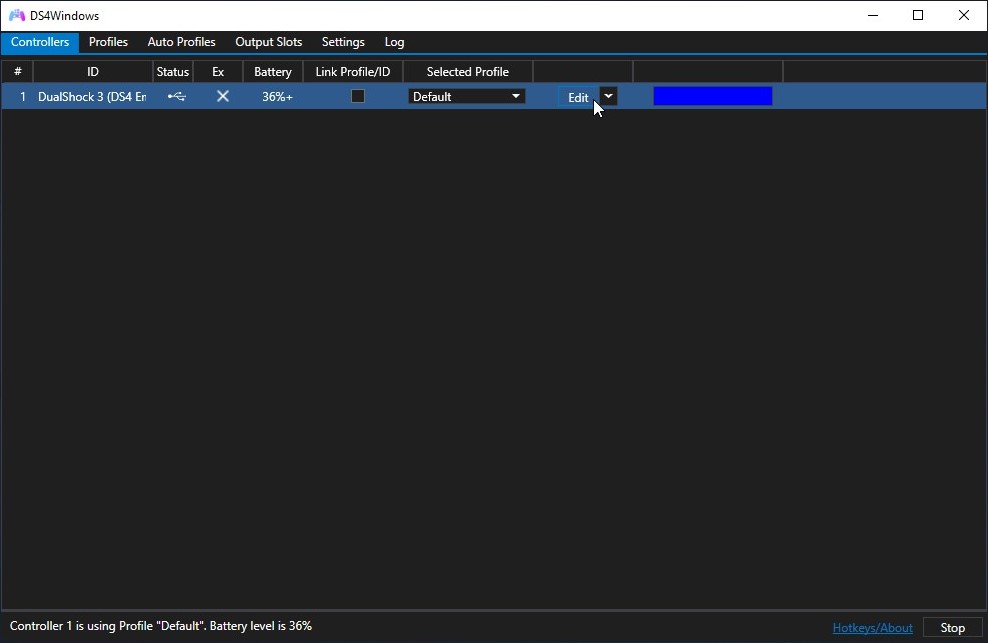
Task: Toggle the Link Profile/ID checkbox
Action: pyautogui.click(x=358, y=96)
